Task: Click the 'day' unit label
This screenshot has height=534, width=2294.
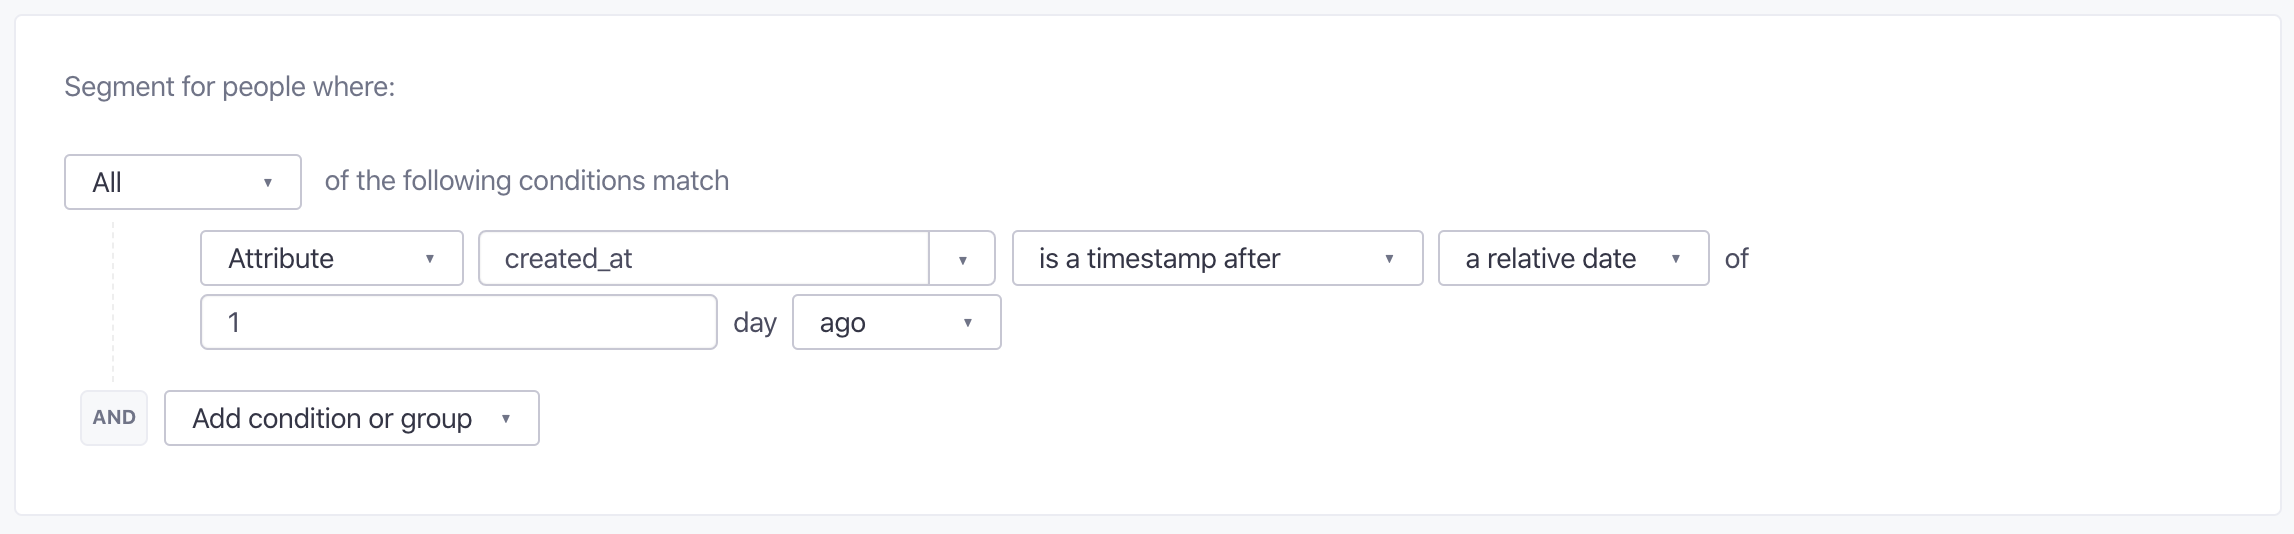Action: click(x=755, y=323)
